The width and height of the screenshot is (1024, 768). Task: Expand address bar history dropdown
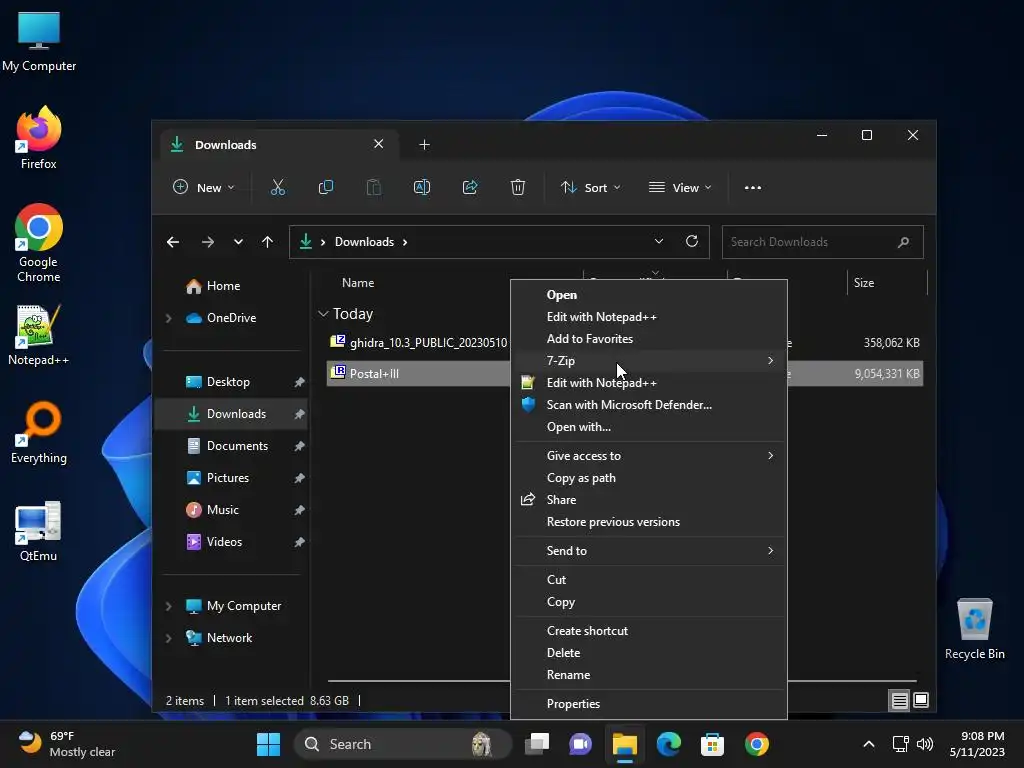pyautogui.click(x=659, y=242)
